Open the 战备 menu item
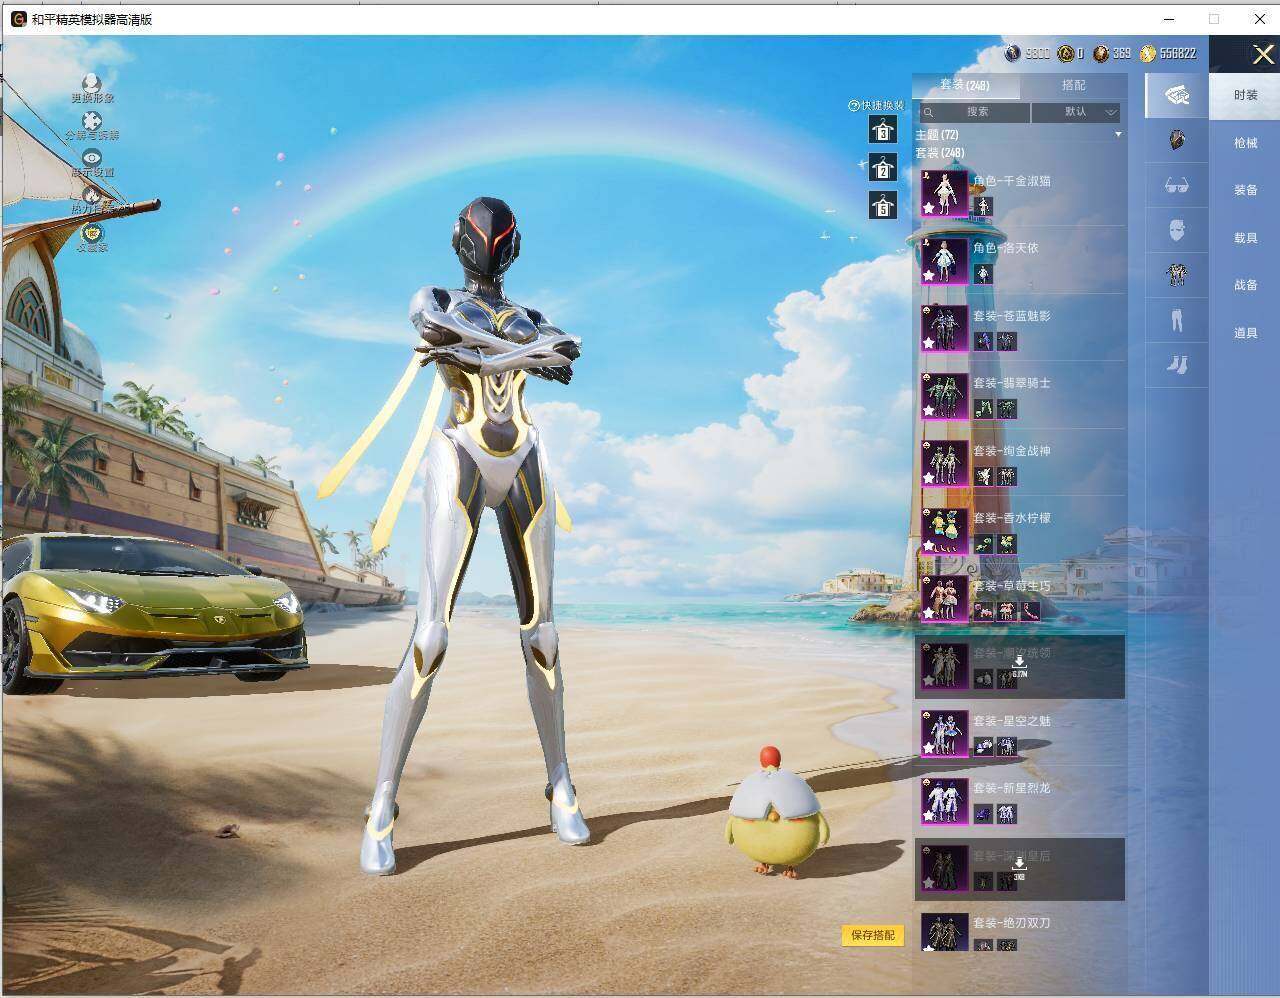1280x998 pixels. point(1245,285)
